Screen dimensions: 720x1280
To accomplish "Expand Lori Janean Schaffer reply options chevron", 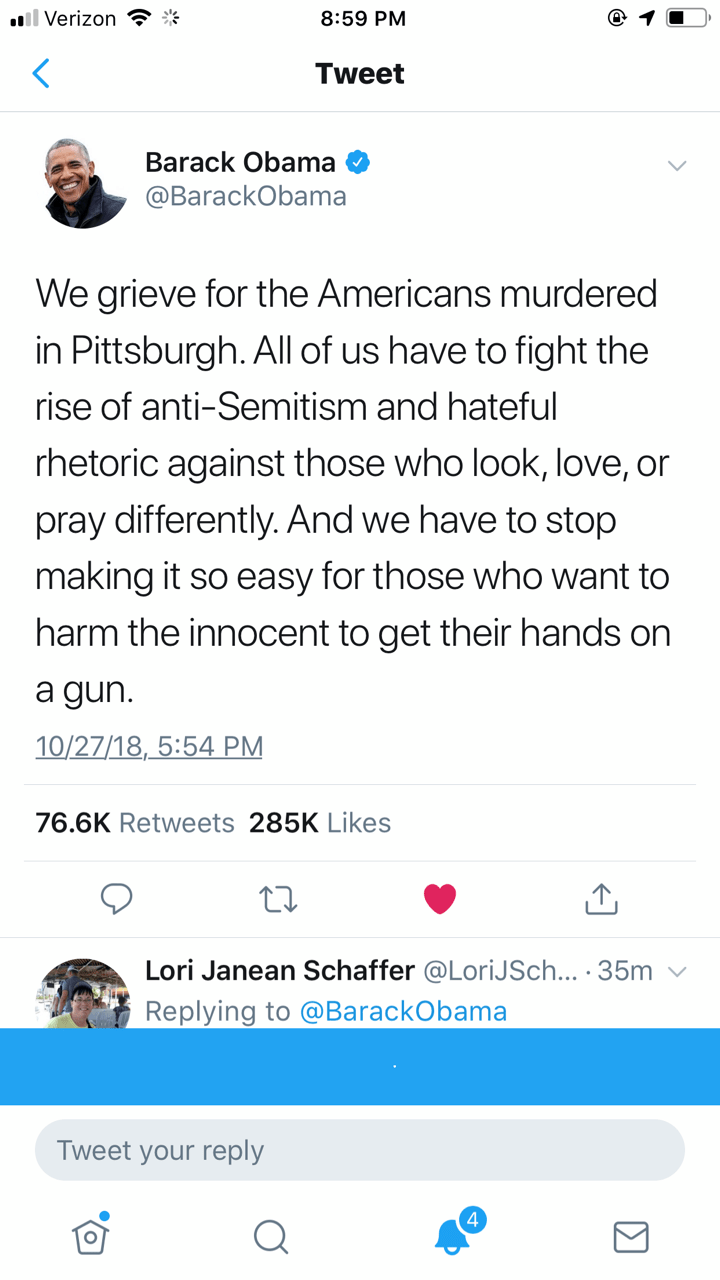I will pyautogui.click(x=677, y=971).
